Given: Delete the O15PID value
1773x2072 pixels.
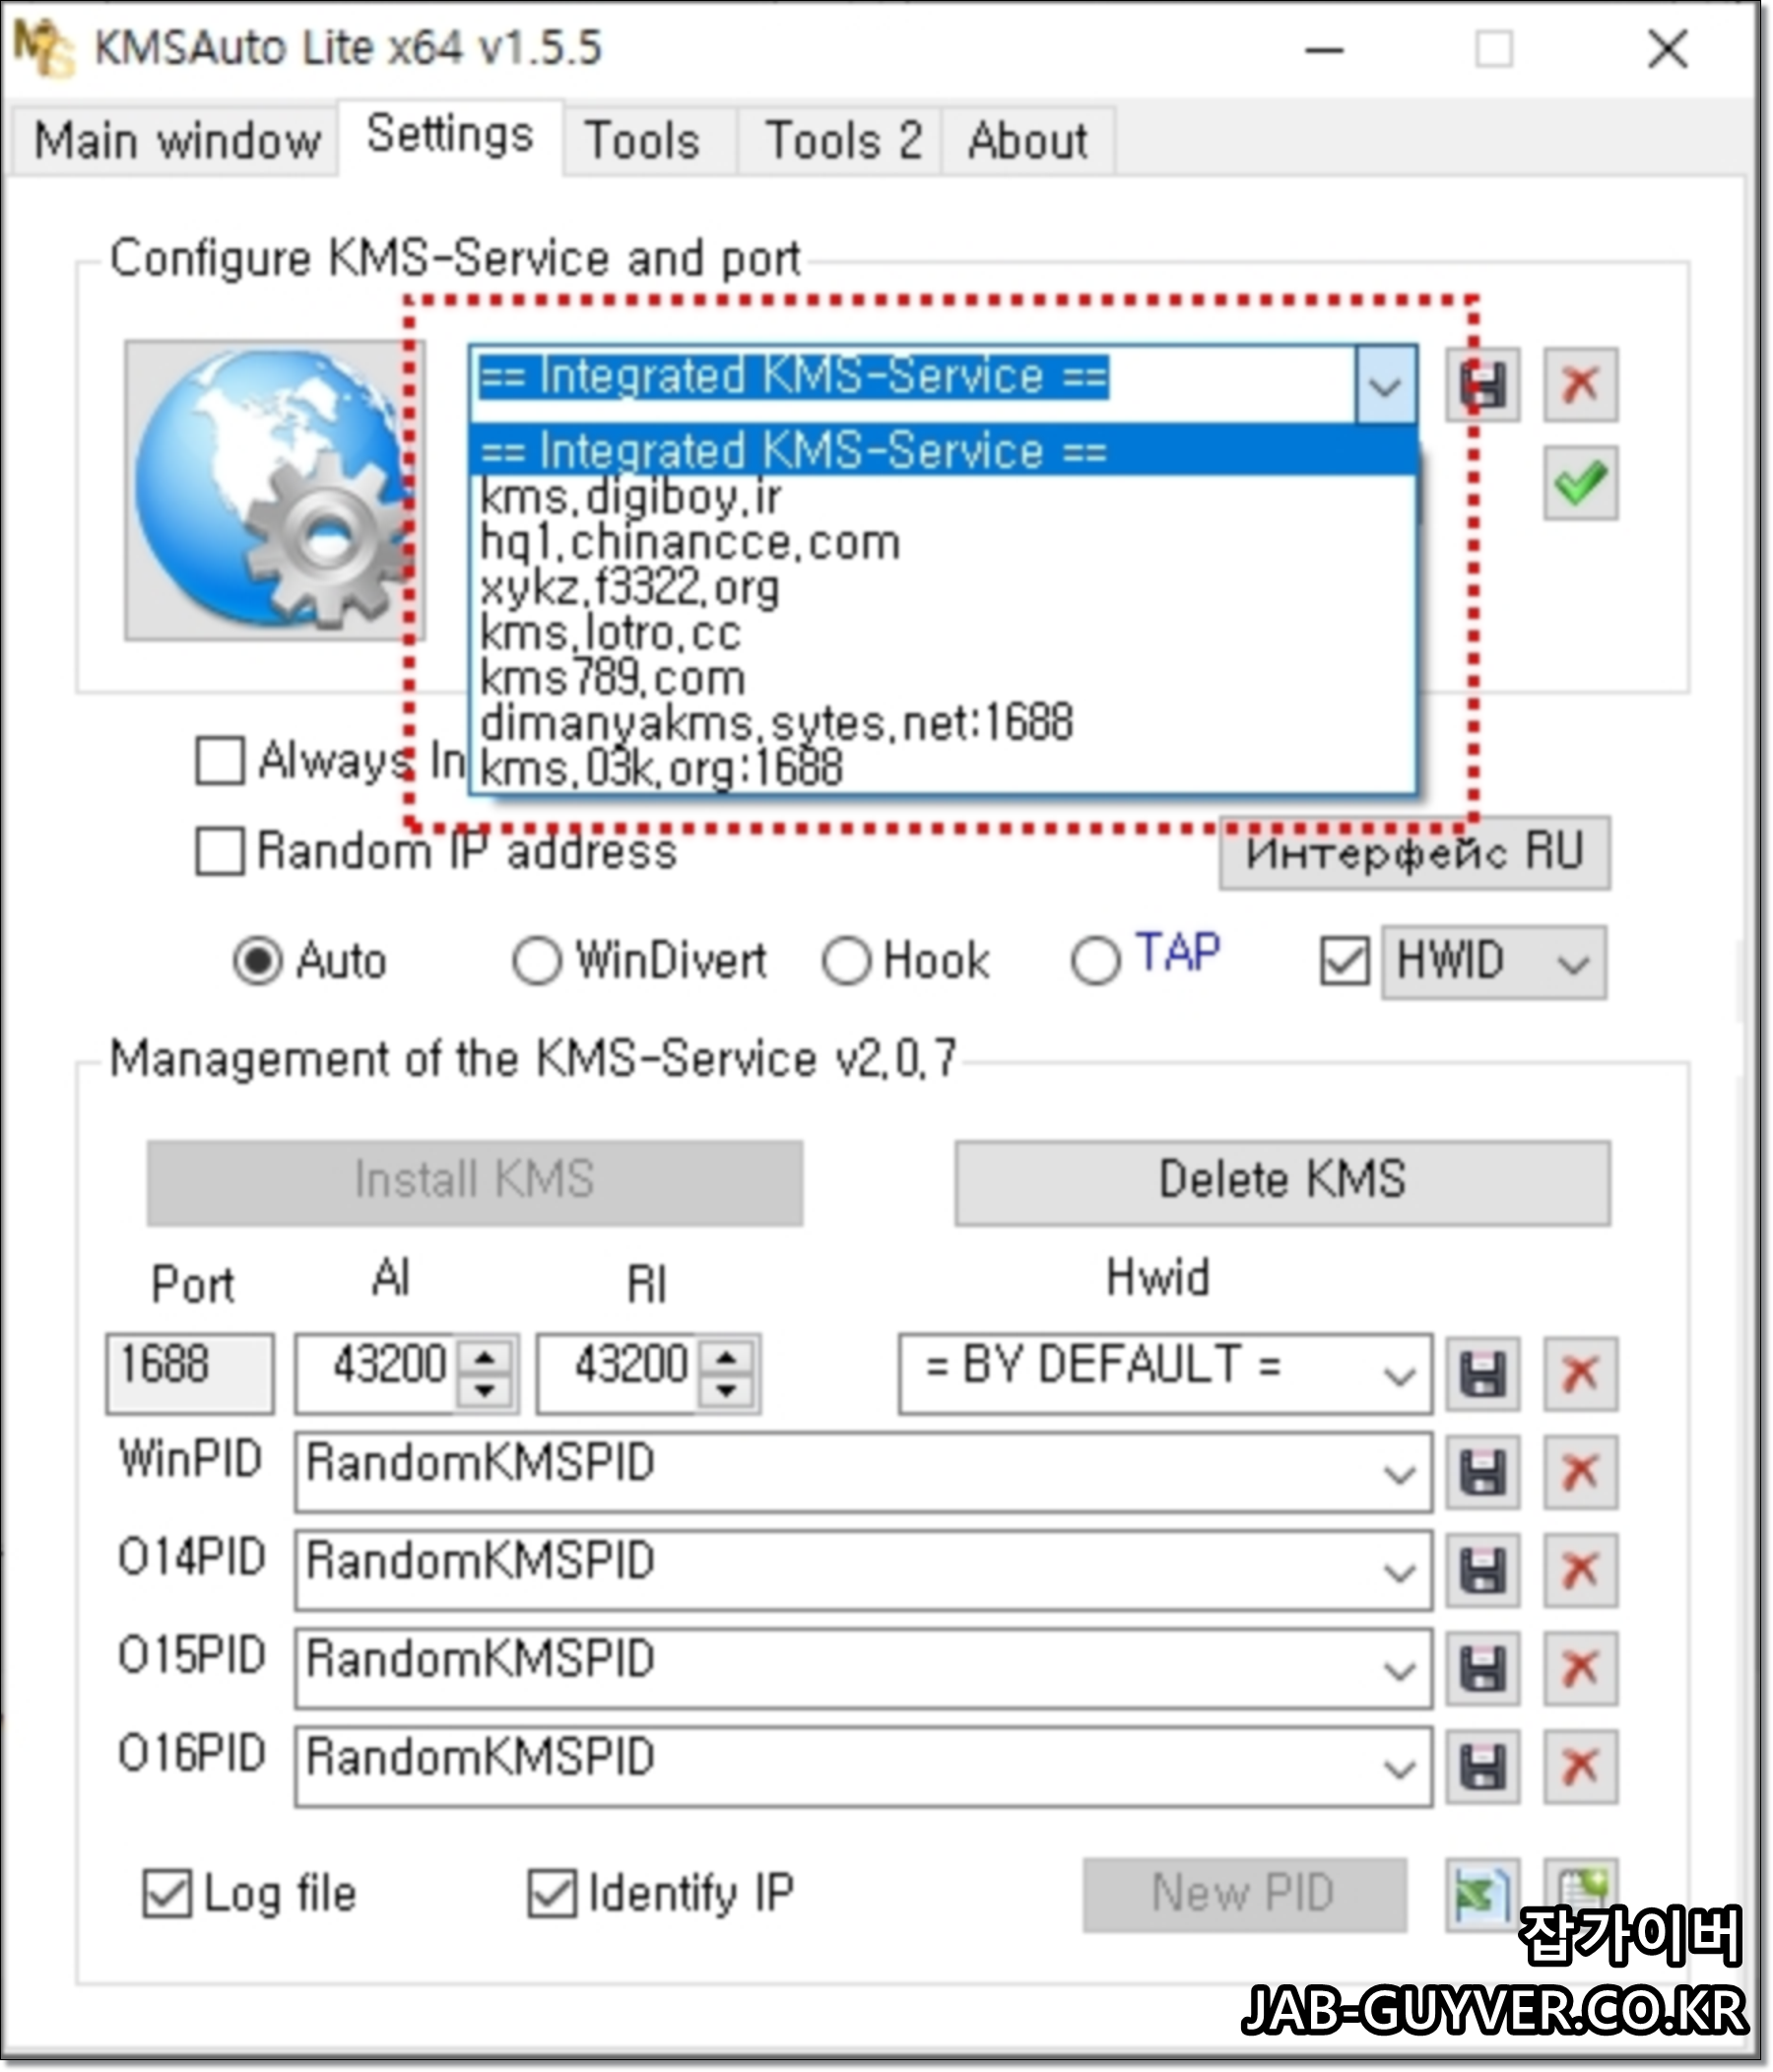Looking at the screenshot, I should click(x=1581, y=1668).
